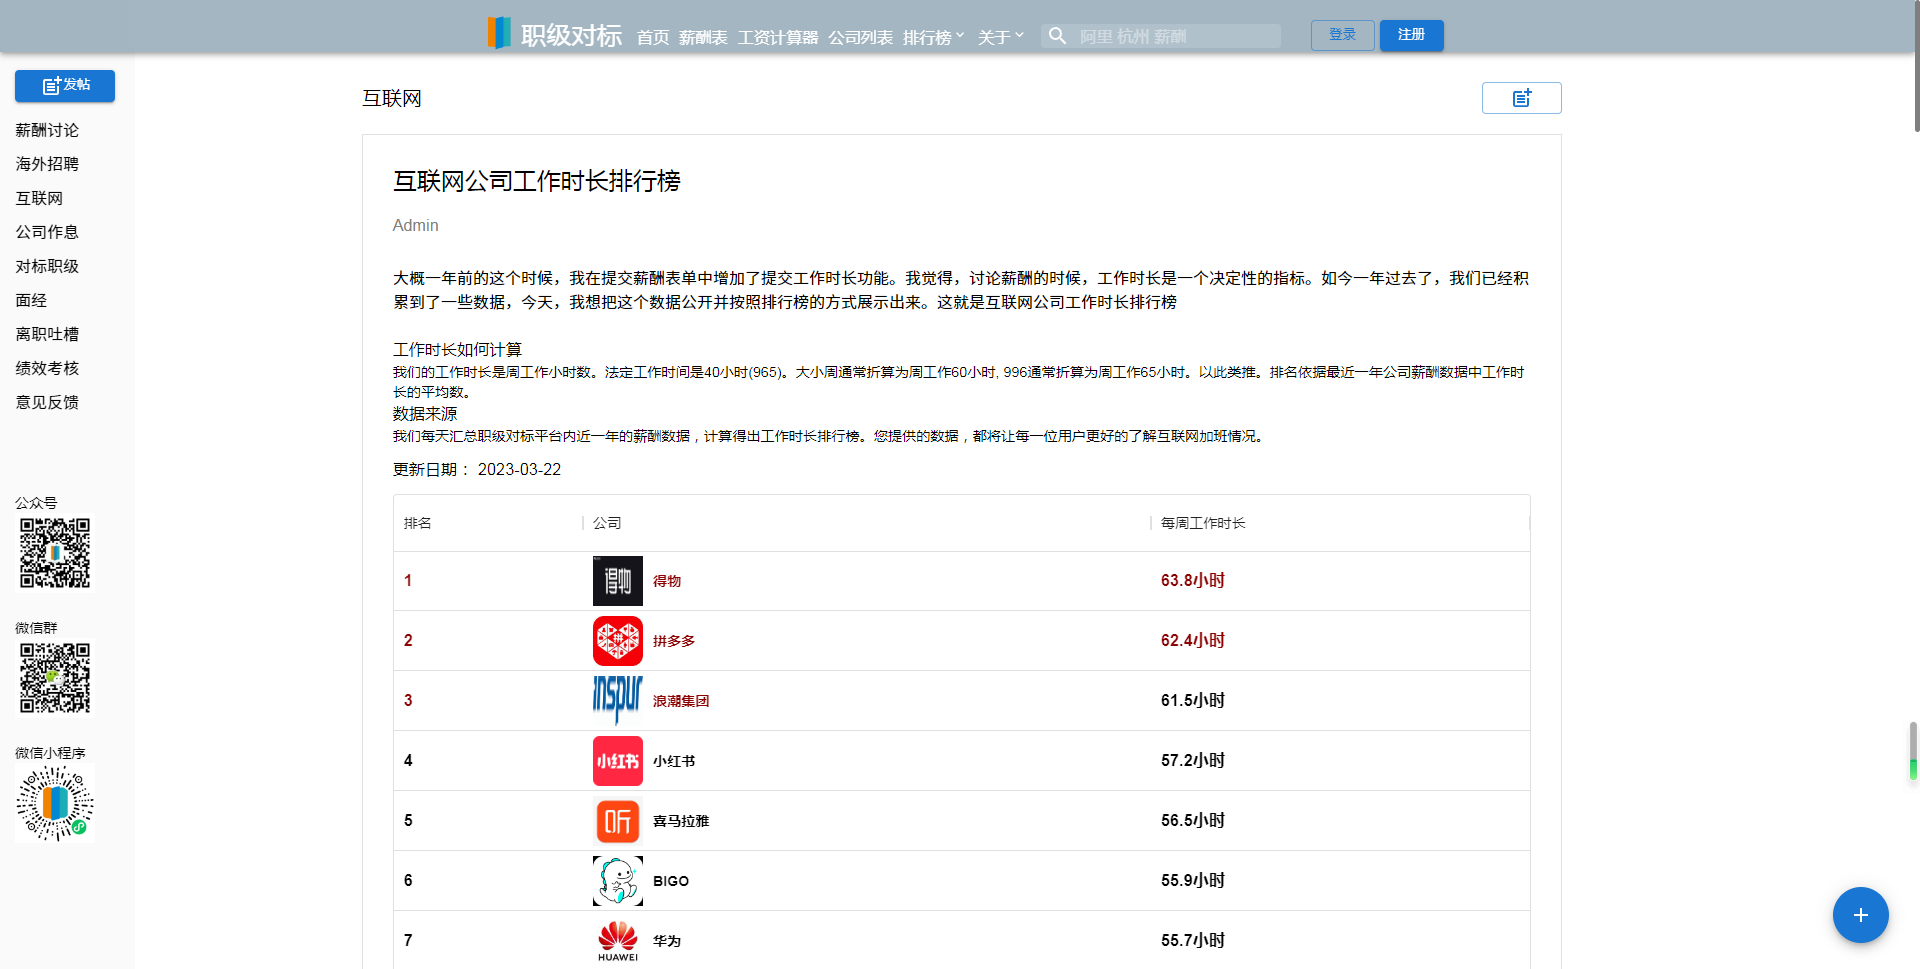The height and width of the screenshot is (969, 1920).
Task: Click the BIGO mascot logo
Action: [617, 881]
